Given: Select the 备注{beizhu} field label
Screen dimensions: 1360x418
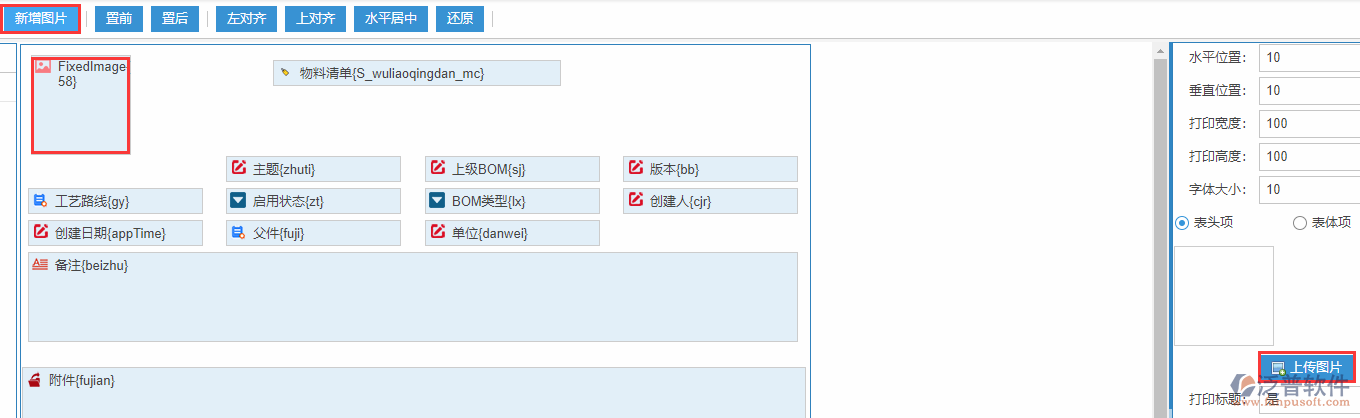Looking at the screenshot, I should pos(92,265).
